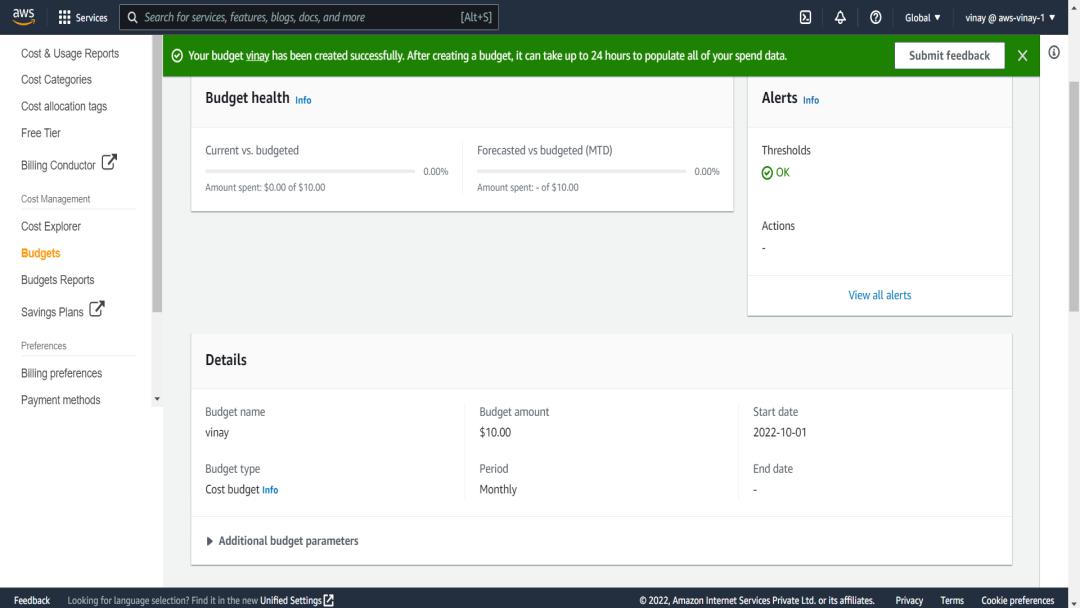The height and width of the screenshot is (608, 1080).
Task: Click the green OK threshold status icon
Action: (767, 173)
